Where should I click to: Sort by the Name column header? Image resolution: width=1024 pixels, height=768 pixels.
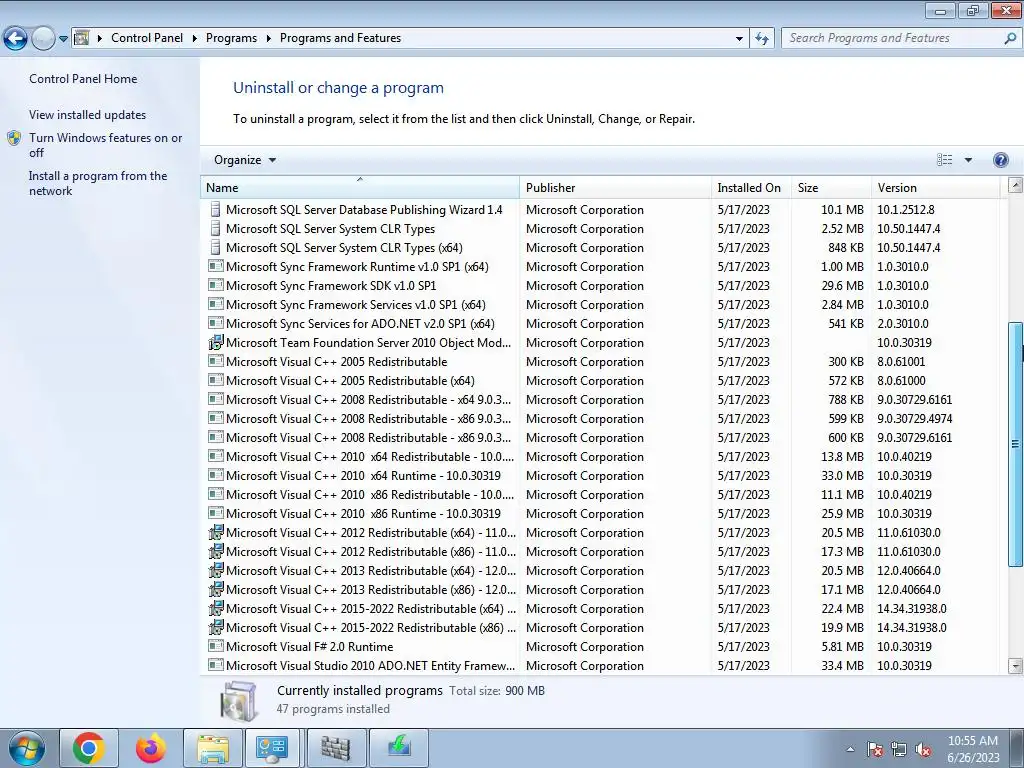[359, 187]
